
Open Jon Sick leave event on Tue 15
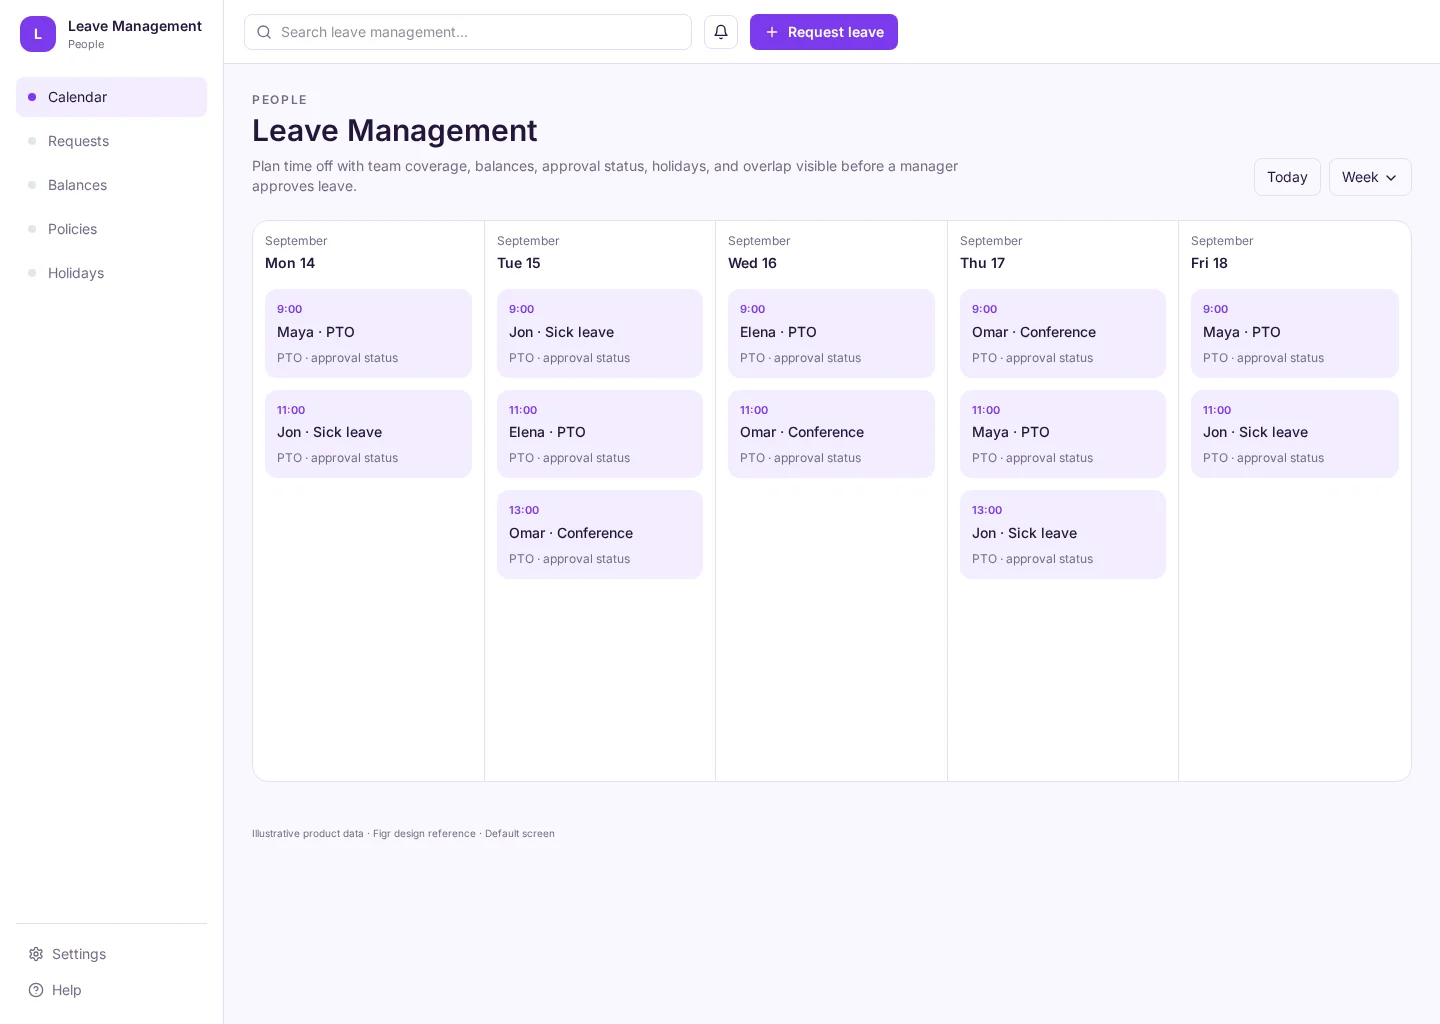(600, 333)
